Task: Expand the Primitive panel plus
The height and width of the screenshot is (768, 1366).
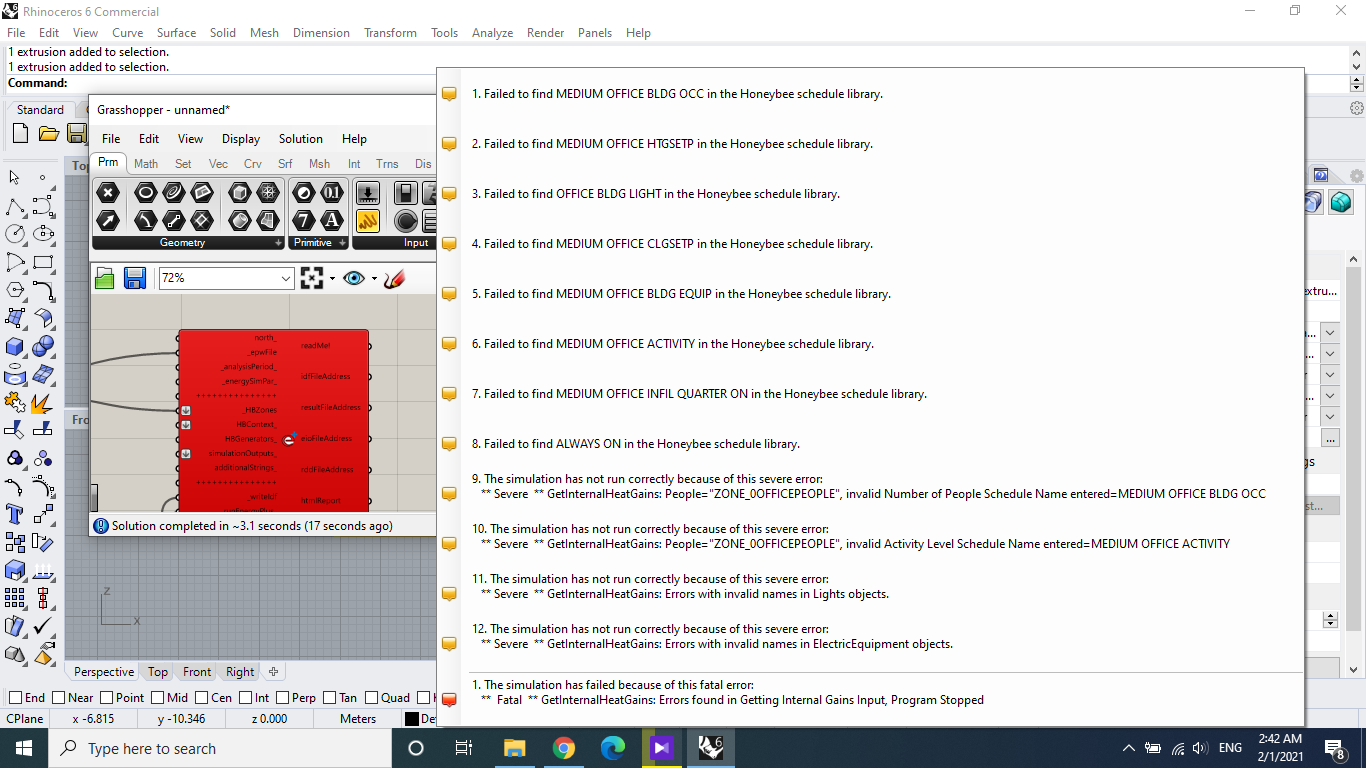Action: (342, 243)
